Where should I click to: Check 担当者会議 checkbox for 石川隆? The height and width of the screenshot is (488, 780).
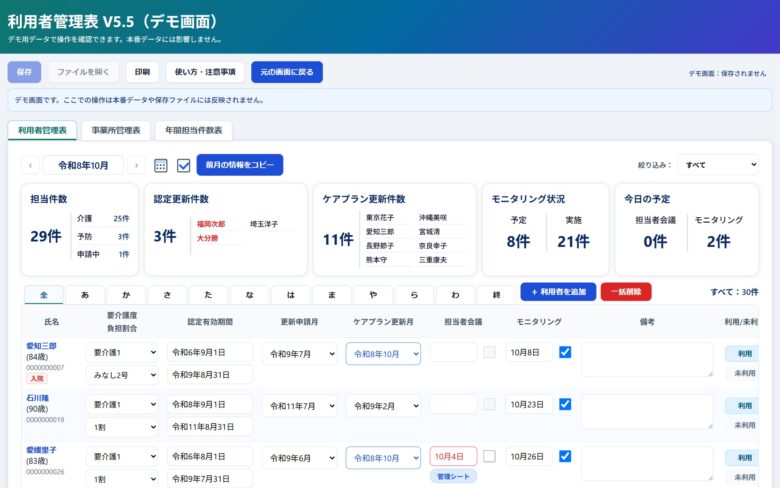(x=489, y=404)
